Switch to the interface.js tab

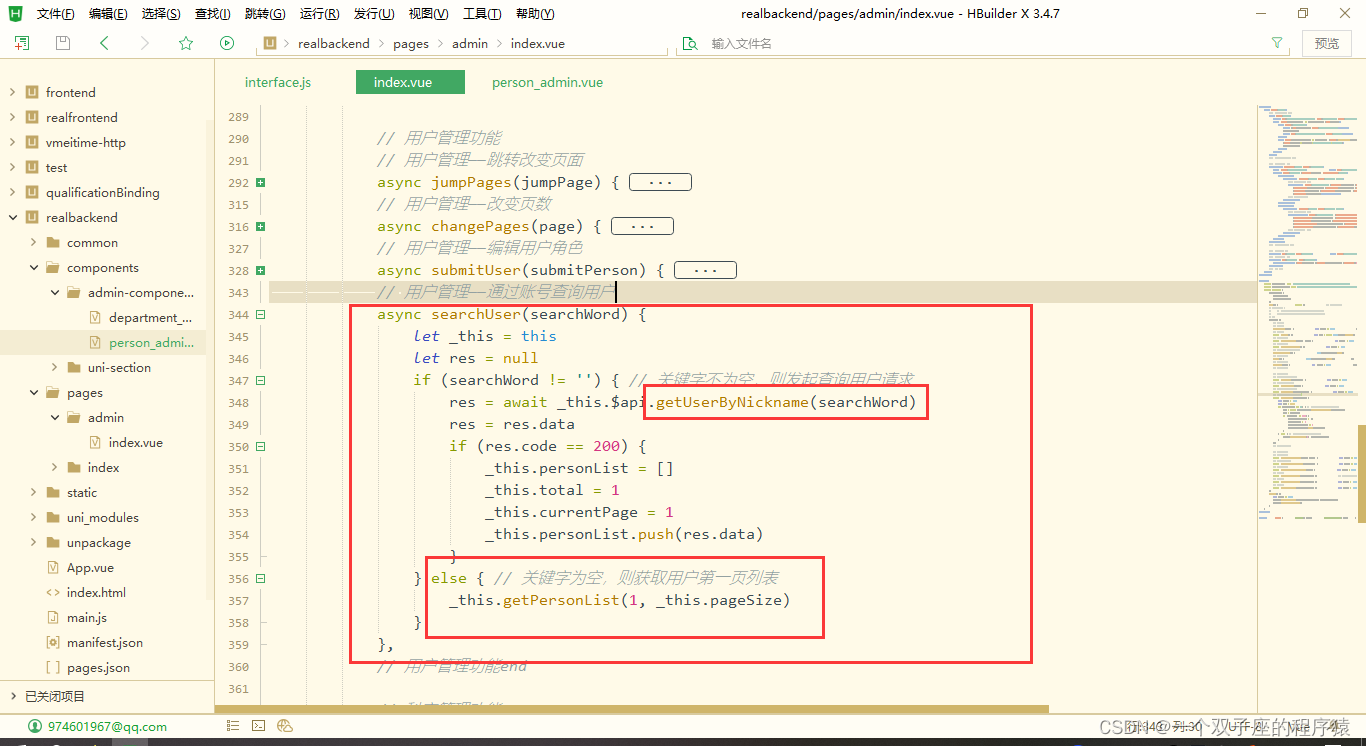pos(278,82)
